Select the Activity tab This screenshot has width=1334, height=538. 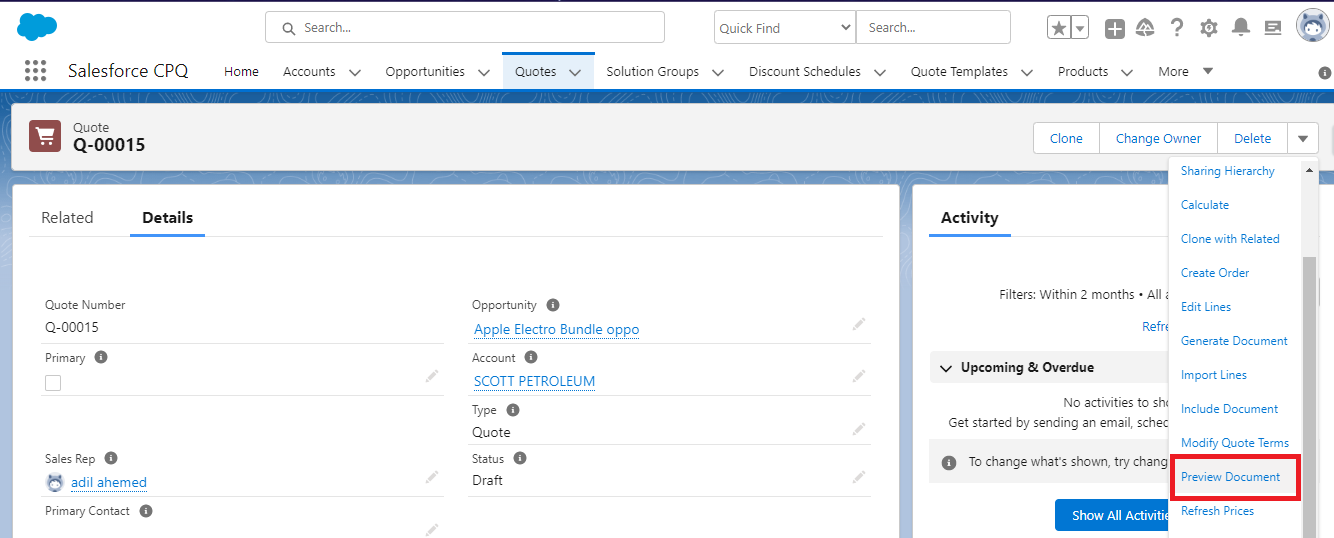pos(969,217)
